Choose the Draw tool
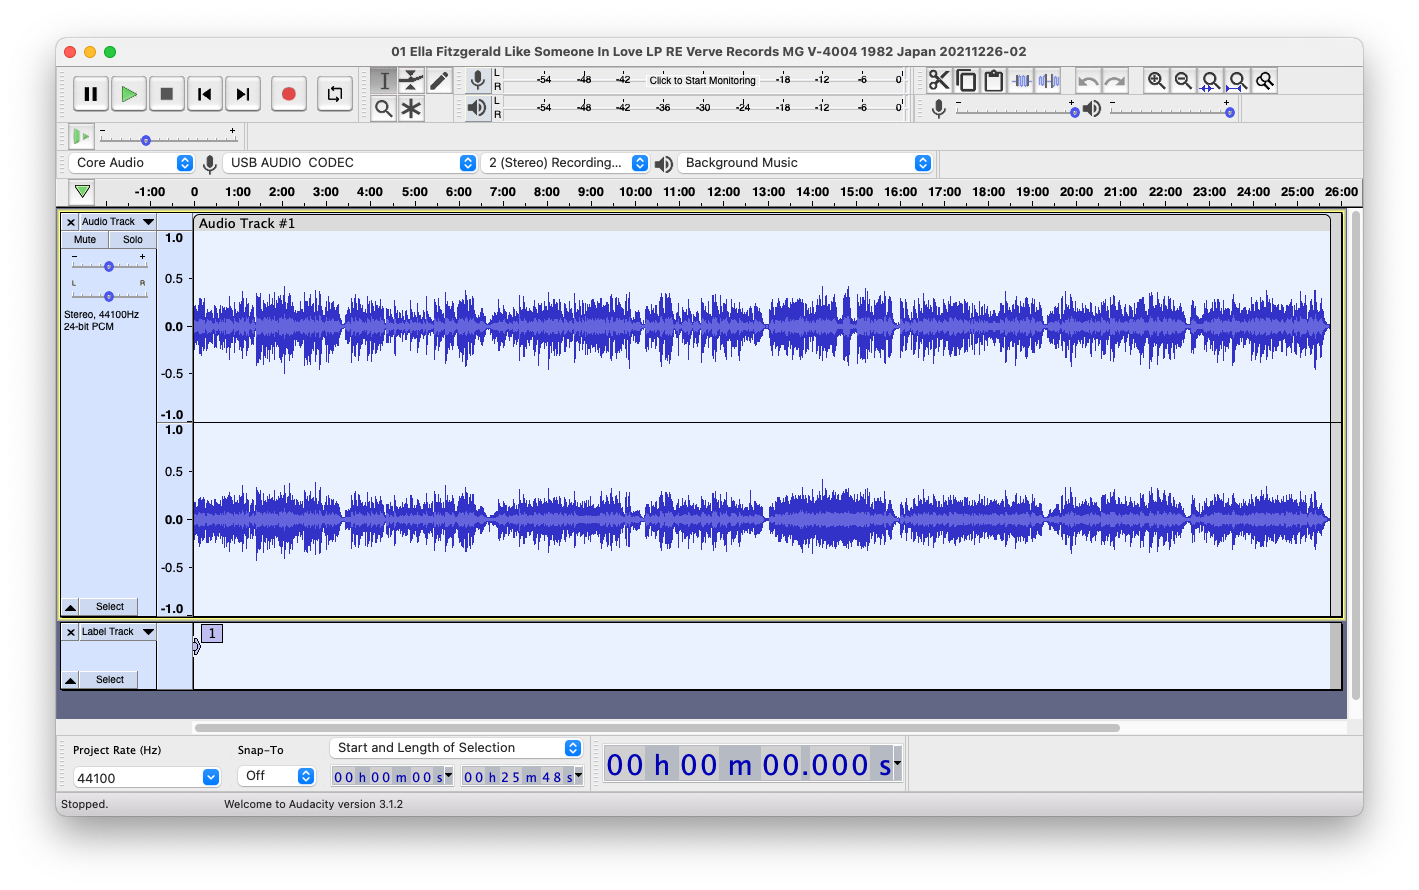Screen dimensions: 1419x890 tap(439, 80)
